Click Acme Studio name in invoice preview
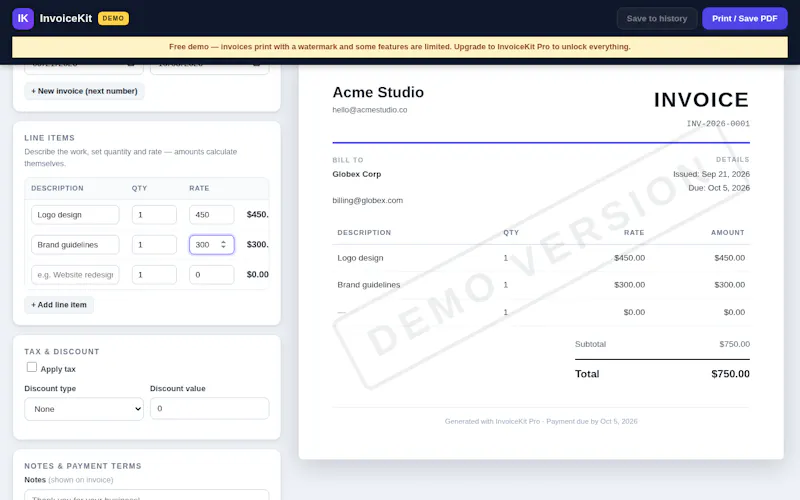 pos(378,92)
